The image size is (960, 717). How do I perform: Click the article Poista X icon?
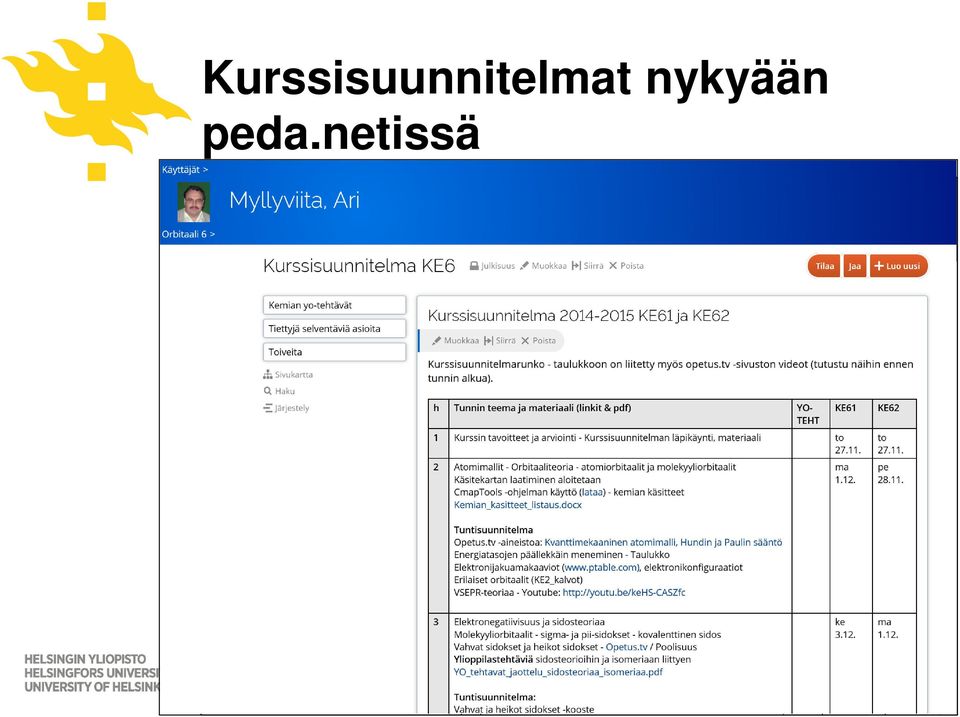[525, 340]
